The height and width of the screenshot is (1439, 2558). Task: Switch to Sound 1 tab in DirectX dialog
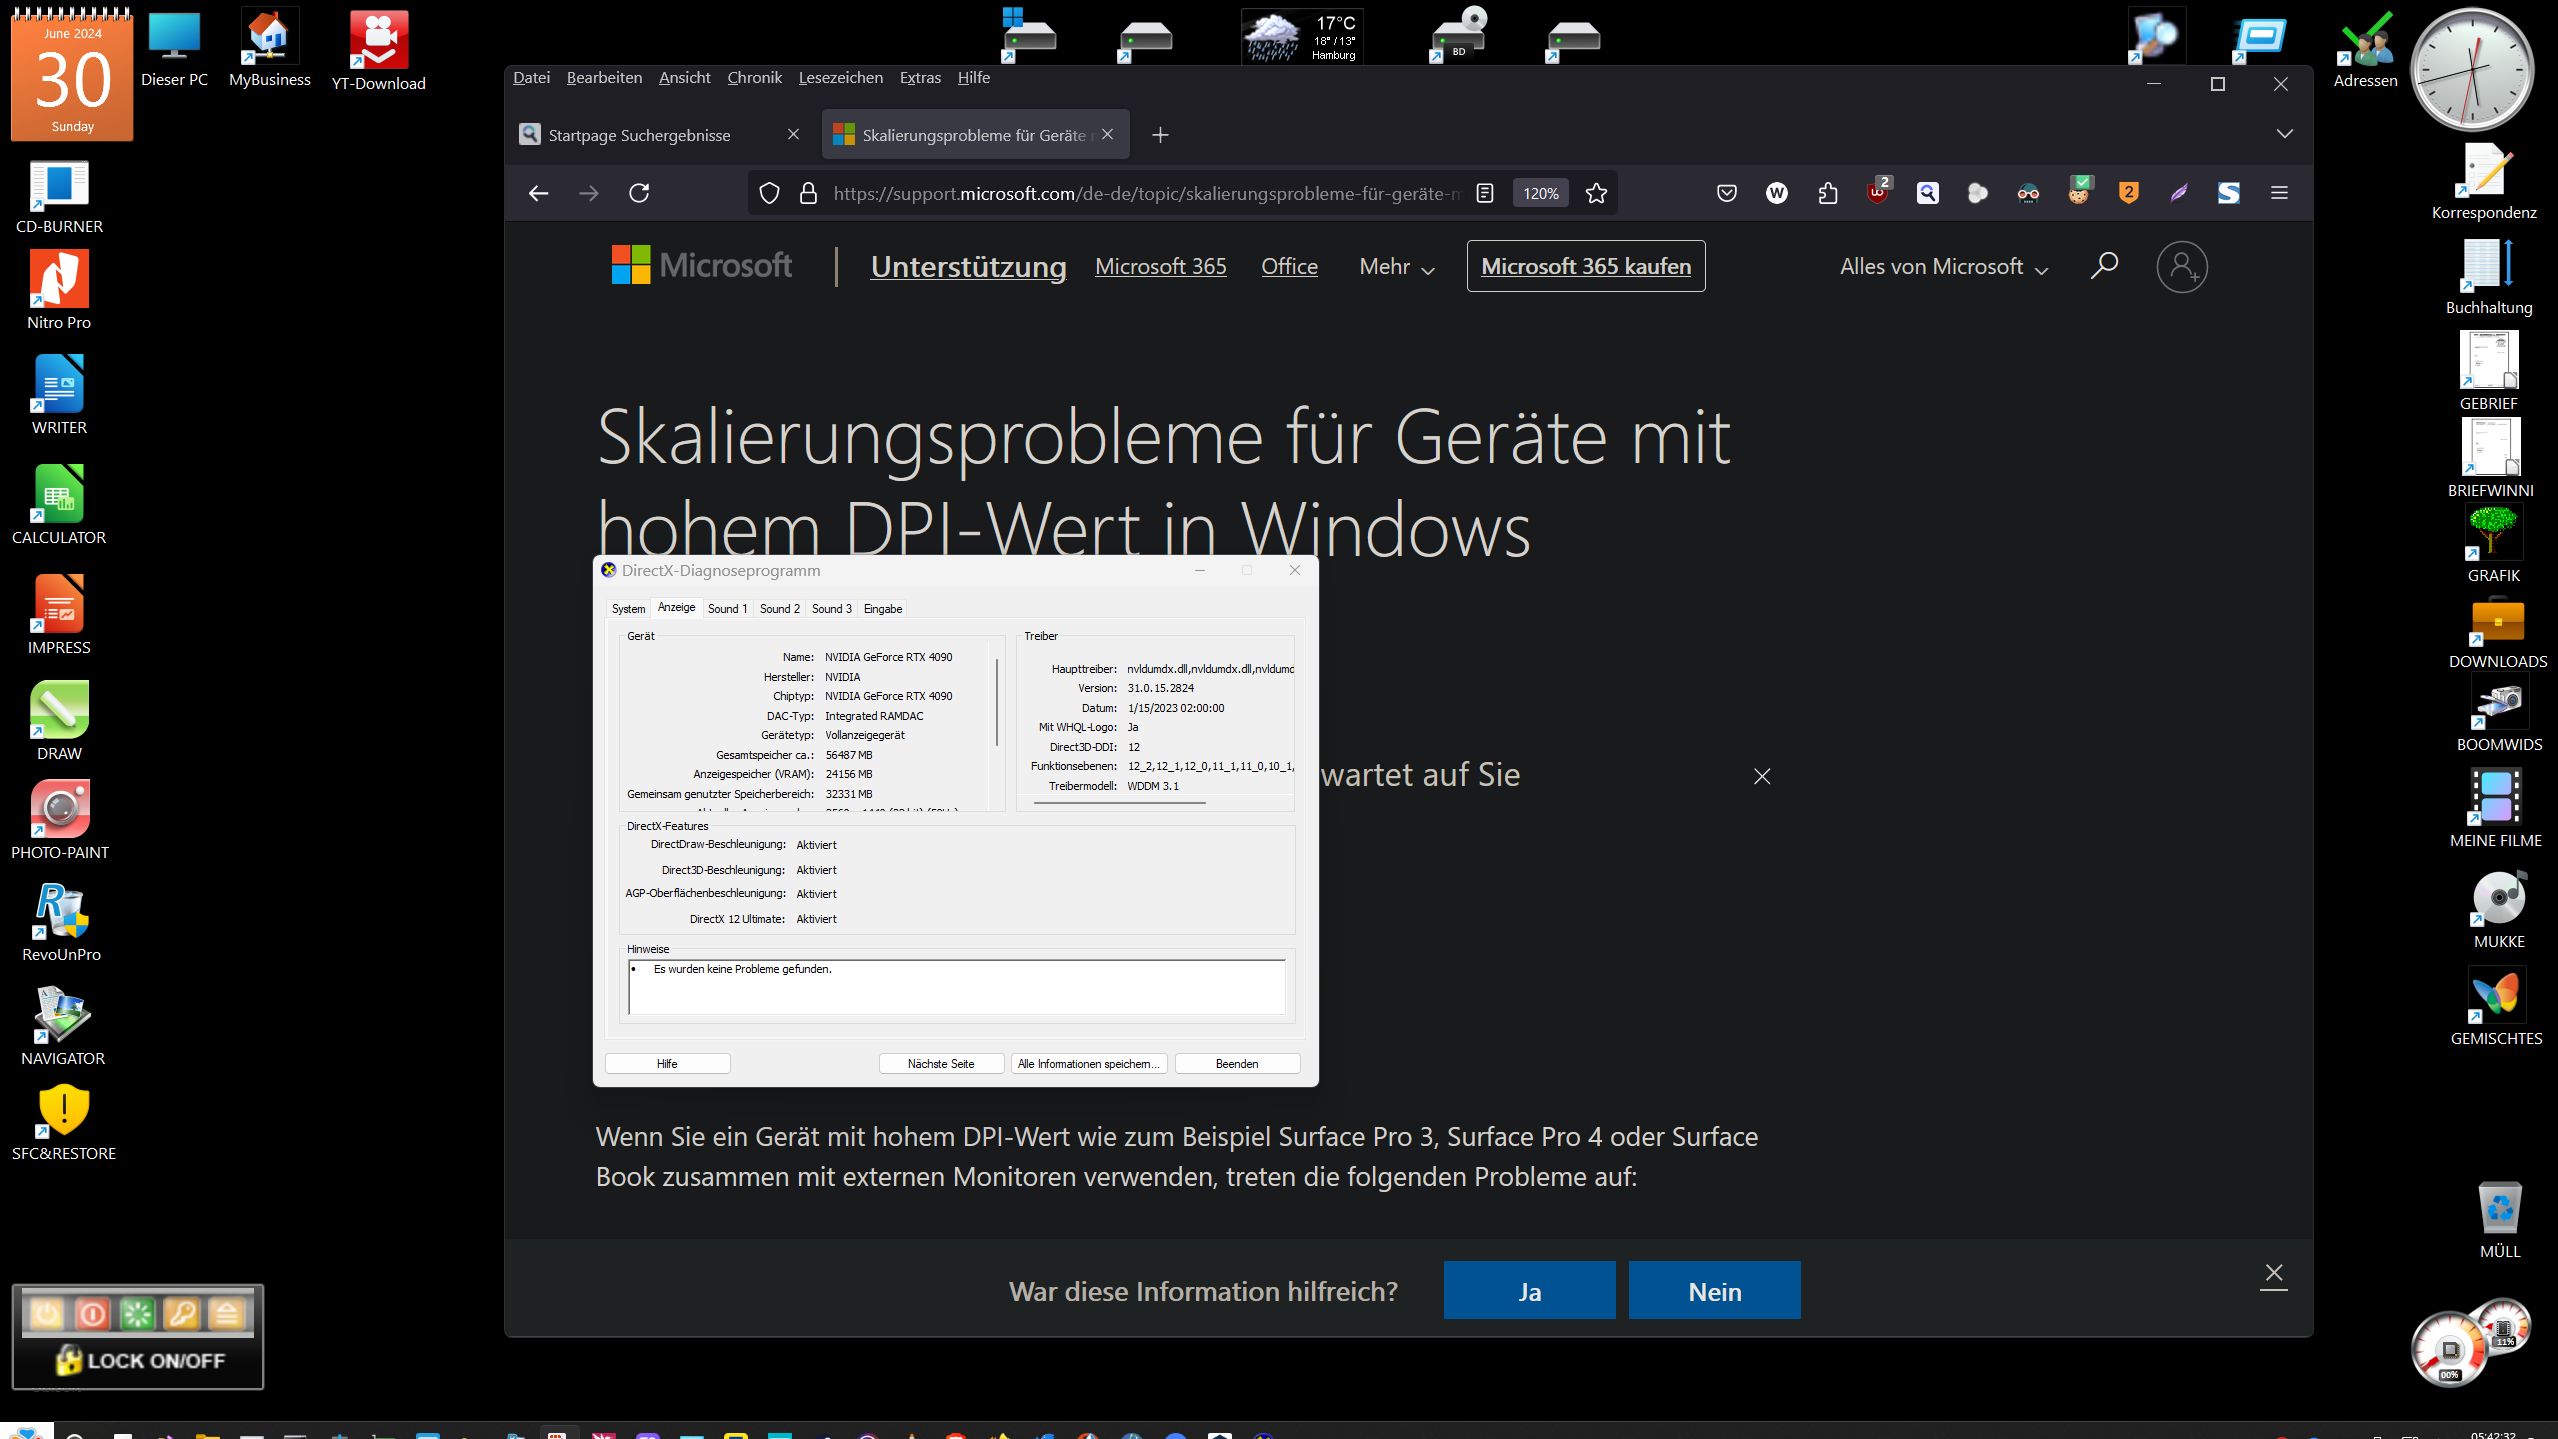727,609
